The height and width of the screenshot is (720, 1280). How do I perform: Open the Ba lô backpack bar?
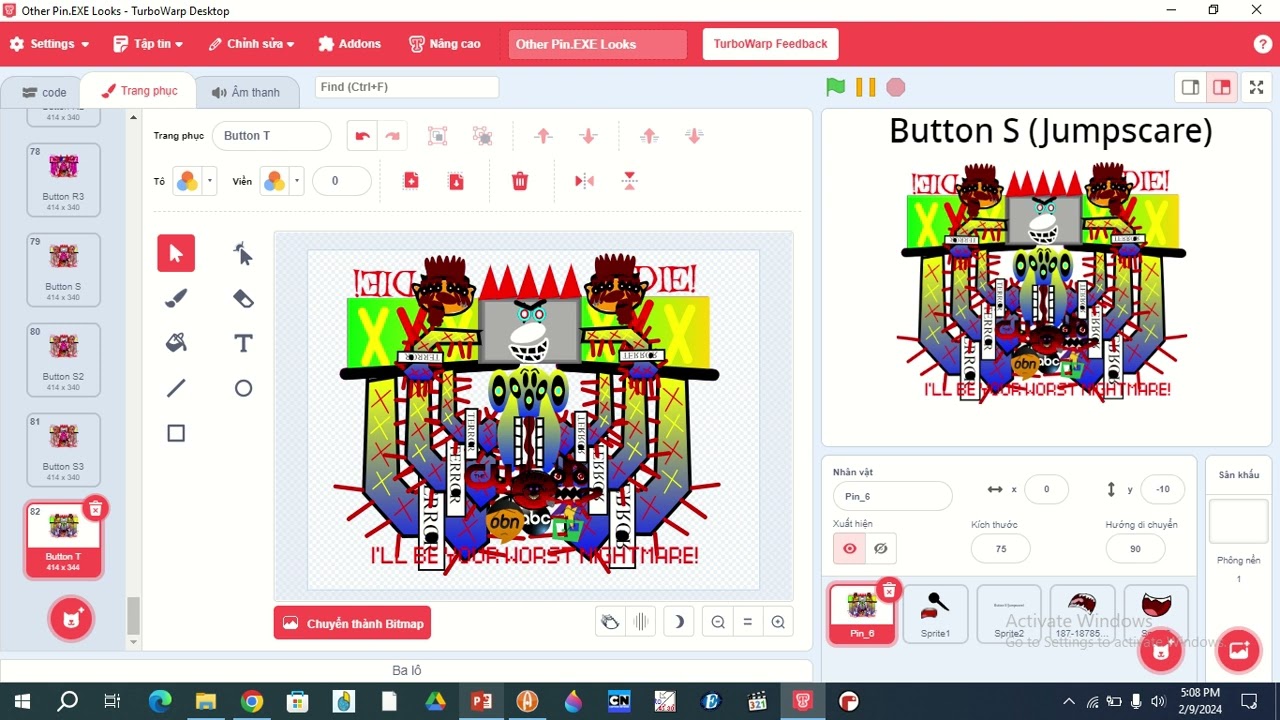405,670
